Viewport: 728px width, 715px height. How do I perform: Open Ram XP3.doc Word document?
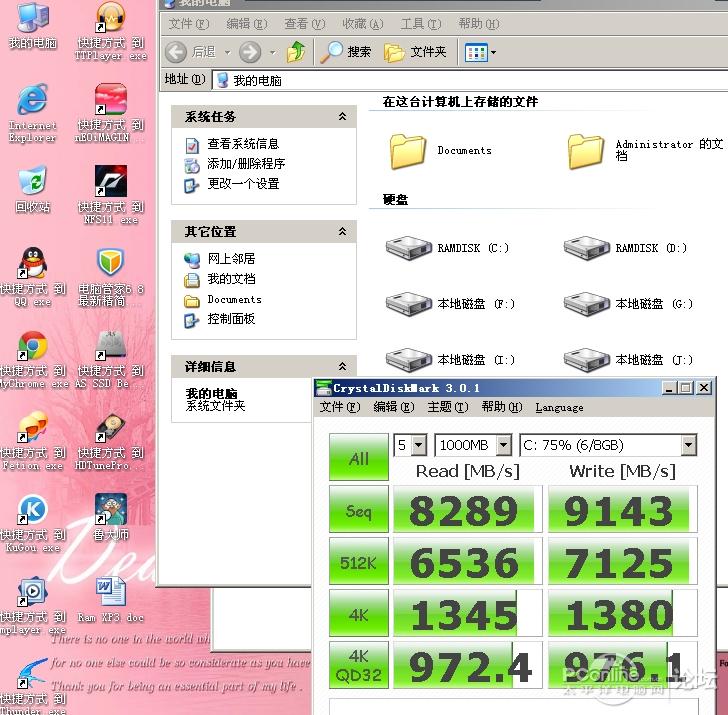pyautogui.click(x=110, y=592)
